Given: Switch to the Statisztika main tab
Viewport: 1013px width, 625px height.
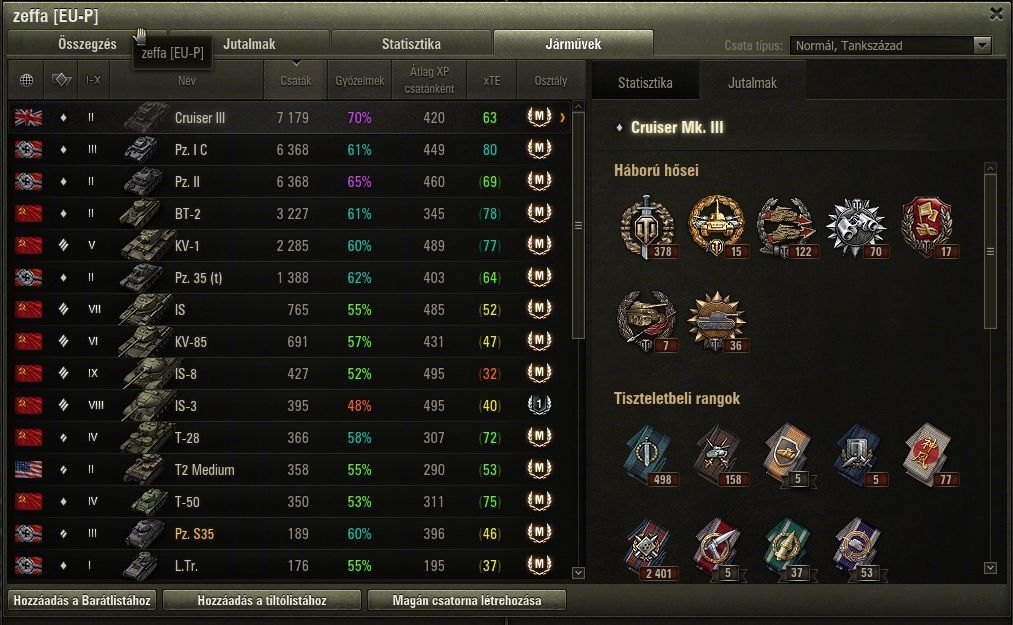Looking at the screenshot, I should coord(412,44).
